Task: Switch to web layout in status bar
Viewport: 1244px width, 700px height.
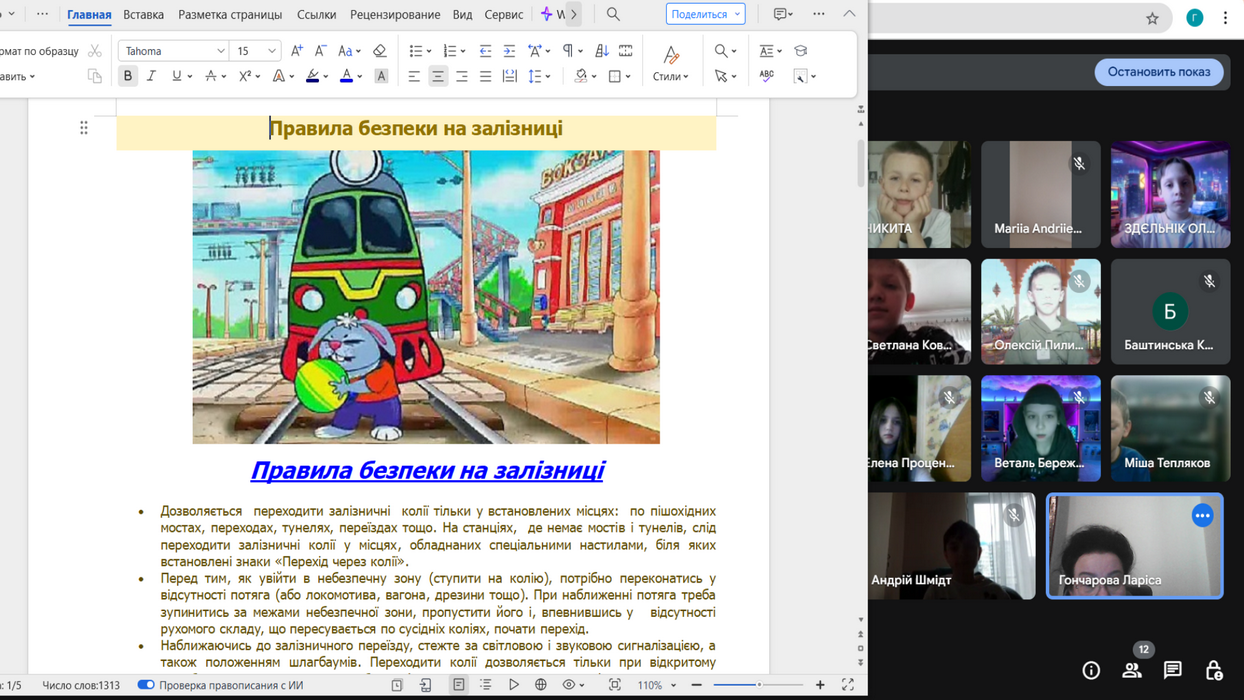Action: (x=541, y=685)
